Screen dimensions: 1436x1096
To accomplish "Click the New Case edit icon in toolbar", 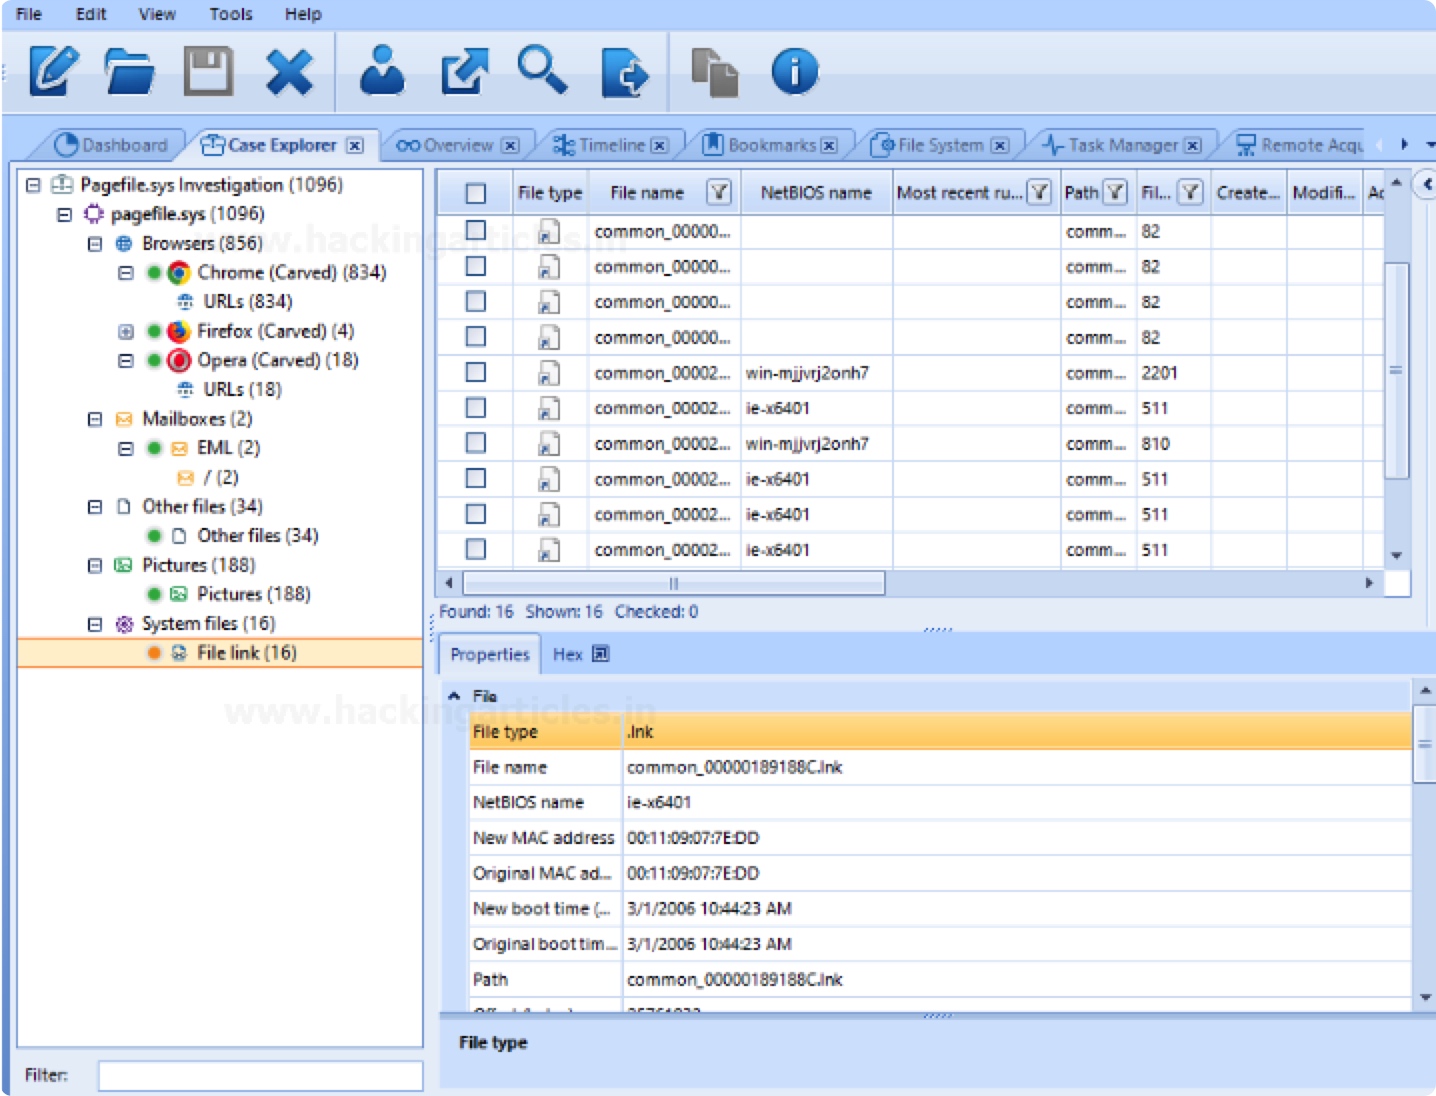I will pos(53,71).
